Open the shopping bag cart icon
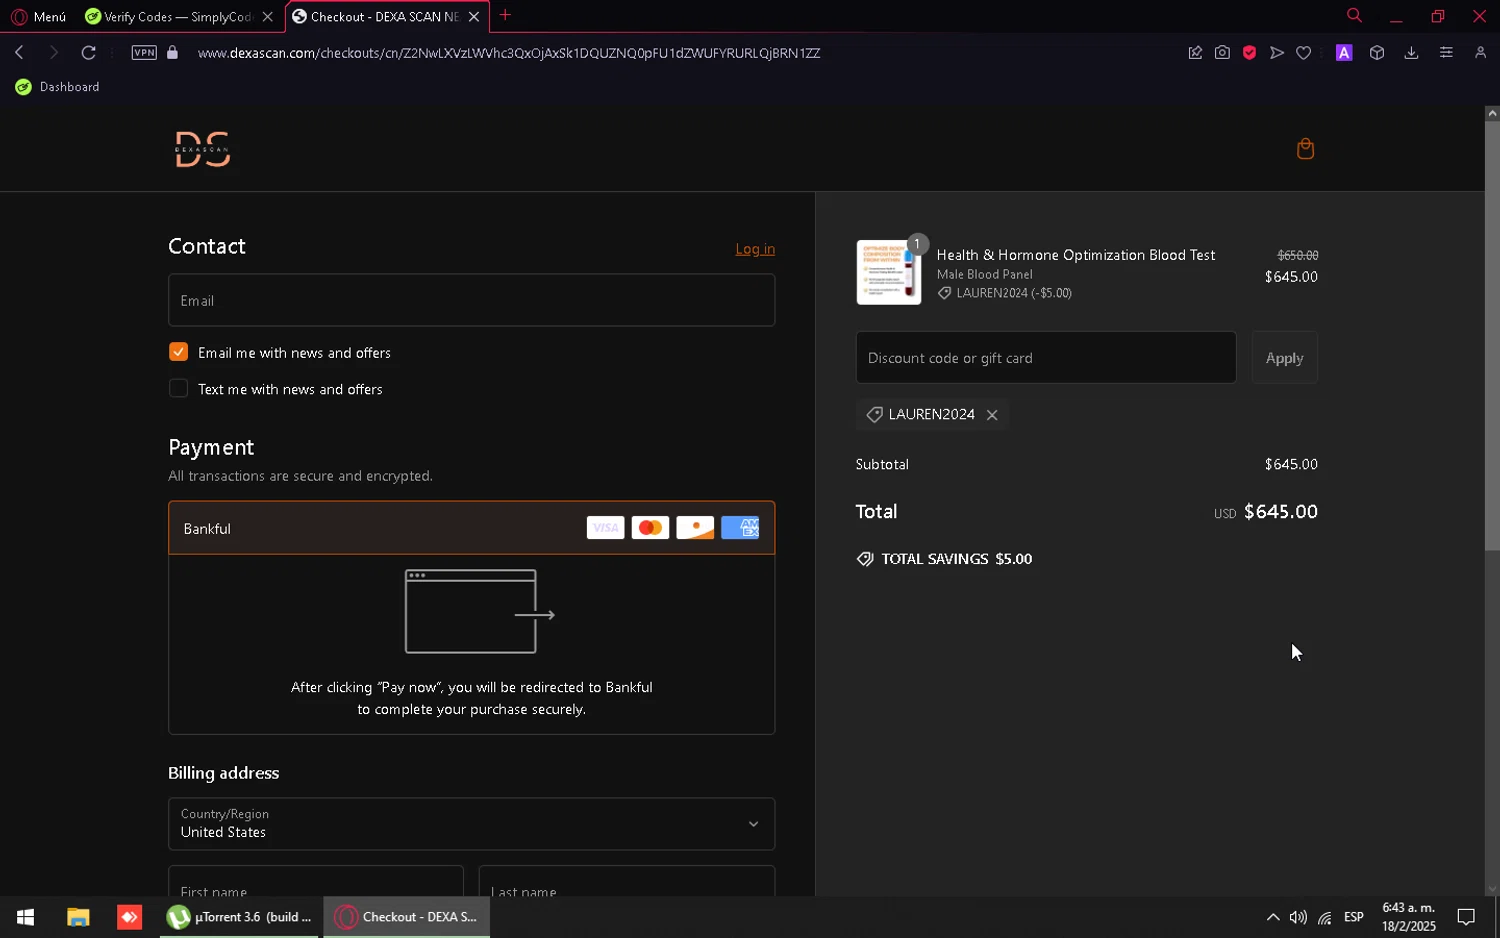Image resolution: width=1500 pixels, height=938 pixels. pyautogui.click(x=1305, y=149)
